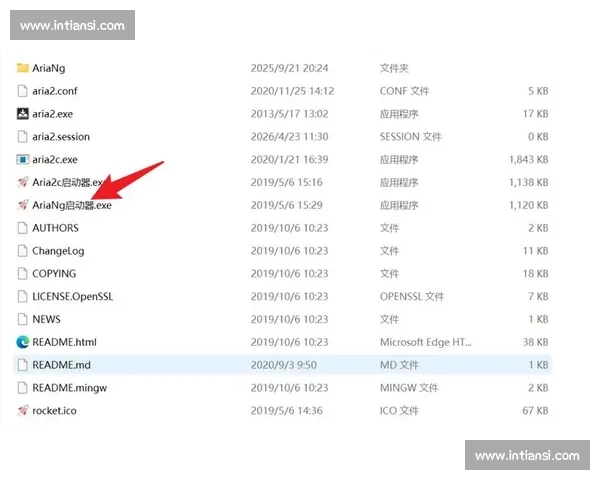Click the Edge icon of README.html
Image resolution: width=600 pixels, height=480 pixels.
click(x=23, y=342)
